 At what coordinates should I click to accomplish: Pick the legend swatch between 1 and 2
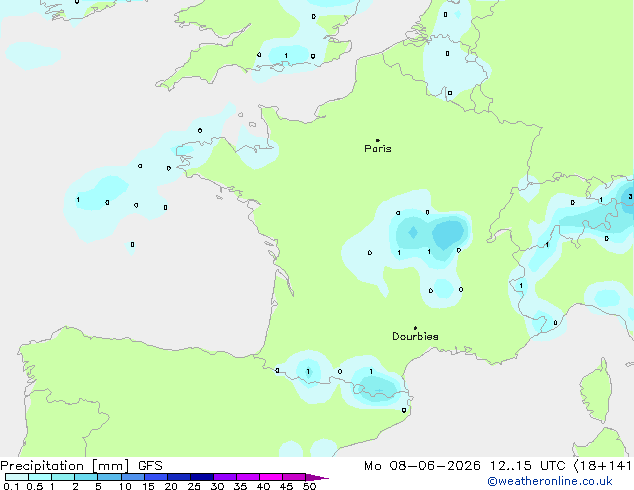coord(63,477)
